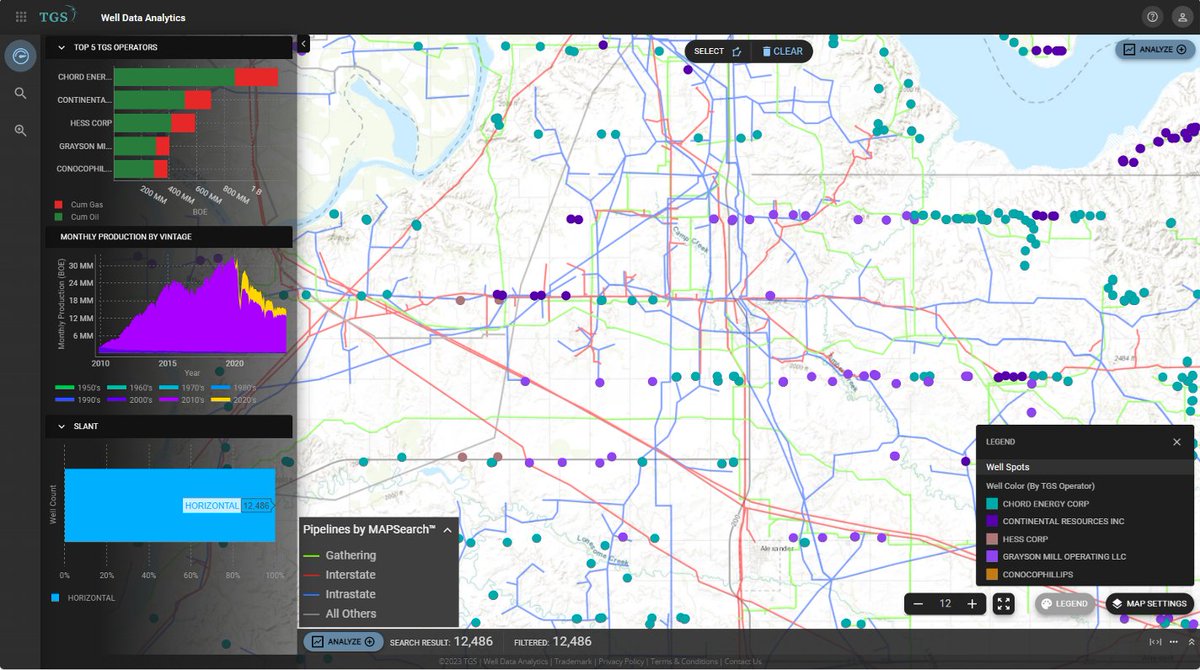Open the search sidebar icon
The image size is (1200, 670).
[20, 93]
